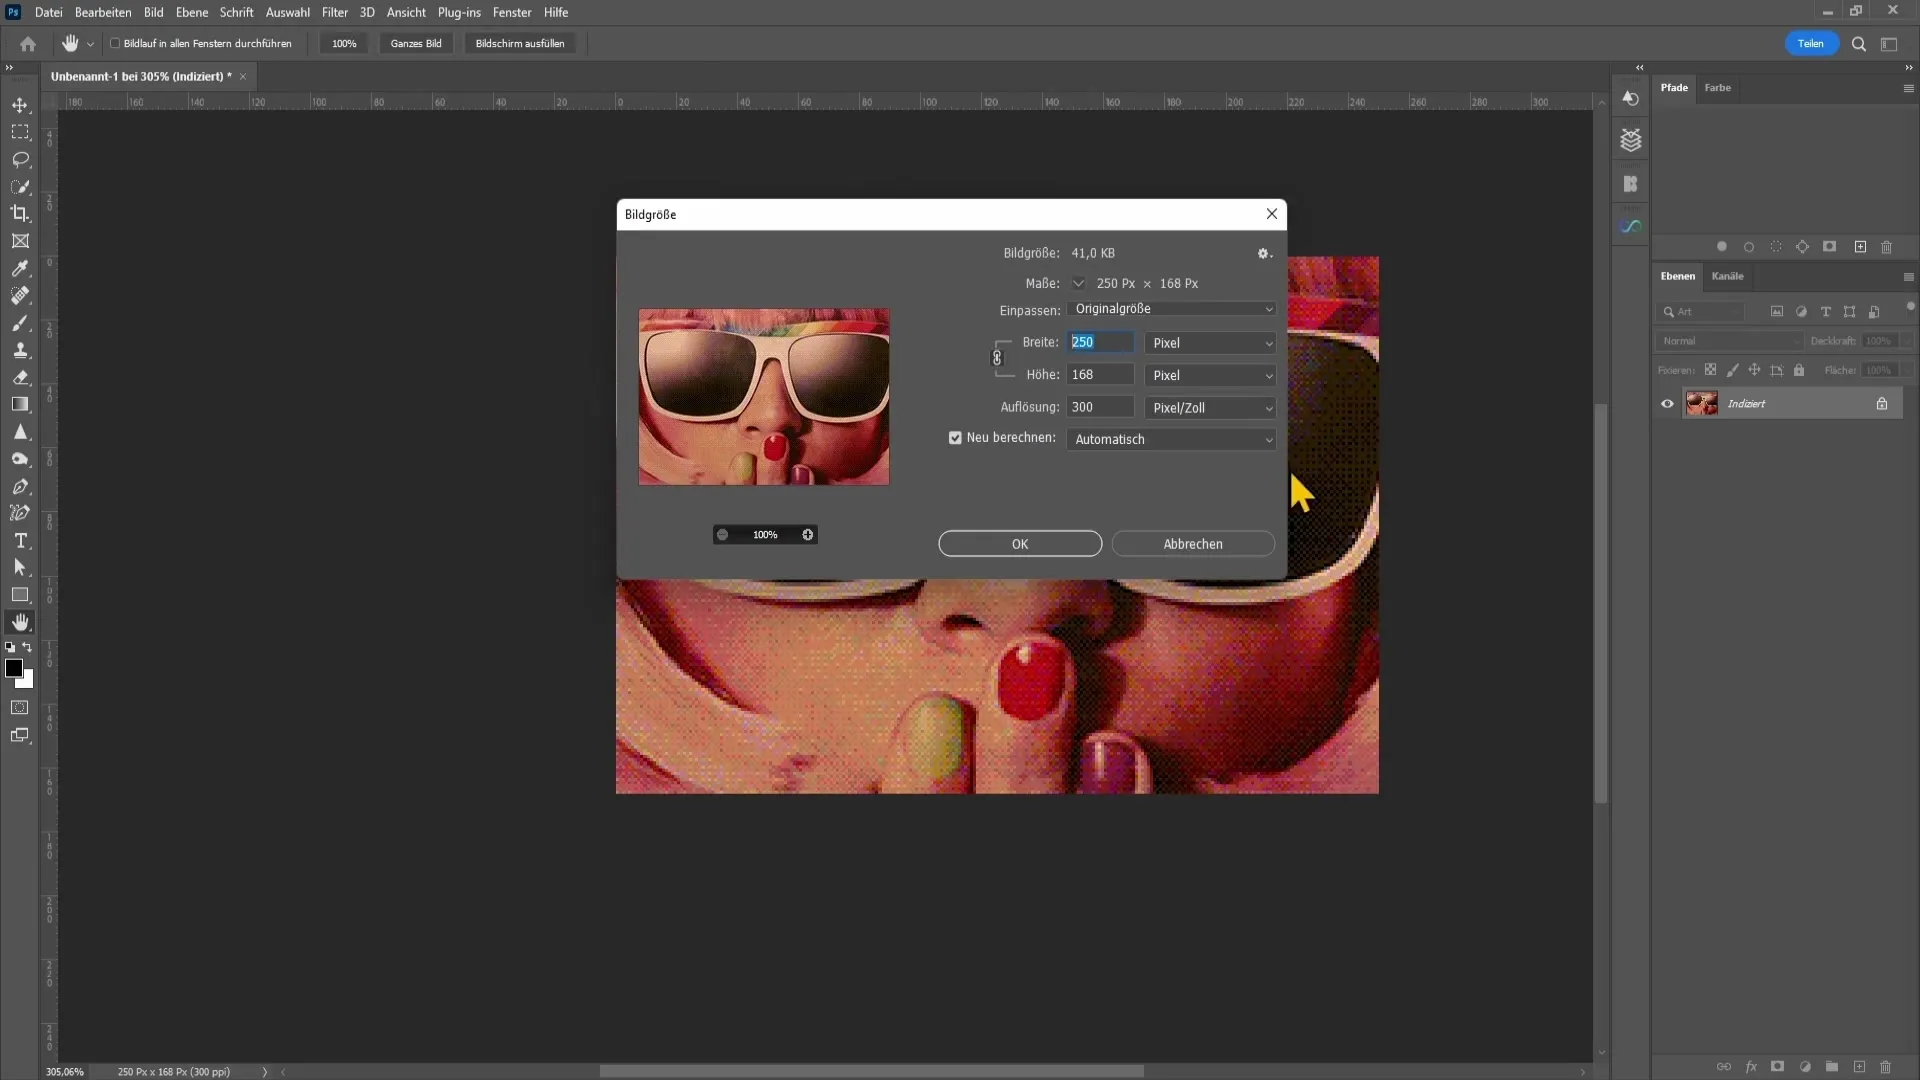Image resolution: width=1920 pixels, height=1080 pixels.
Task: Select the Eyedropper tool
Action: pyautogui.click(x=20, y=268)
